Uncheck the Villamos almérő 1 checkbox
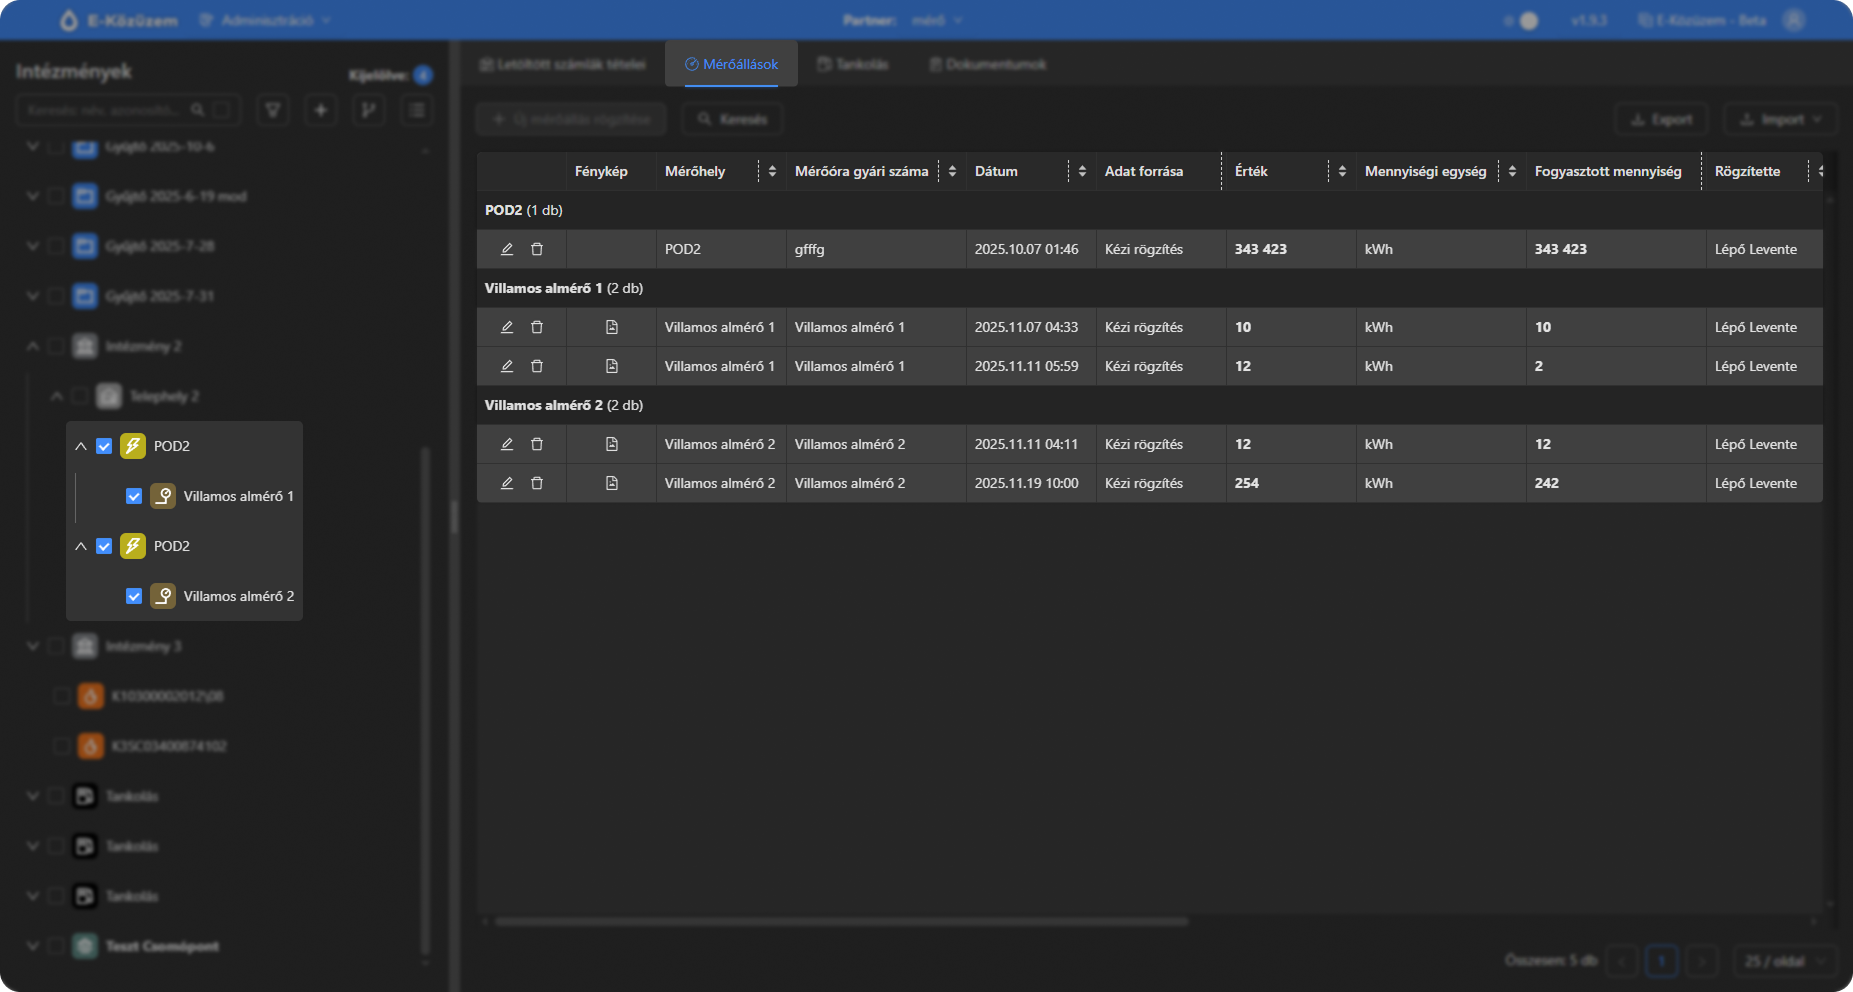 [134, 496]
